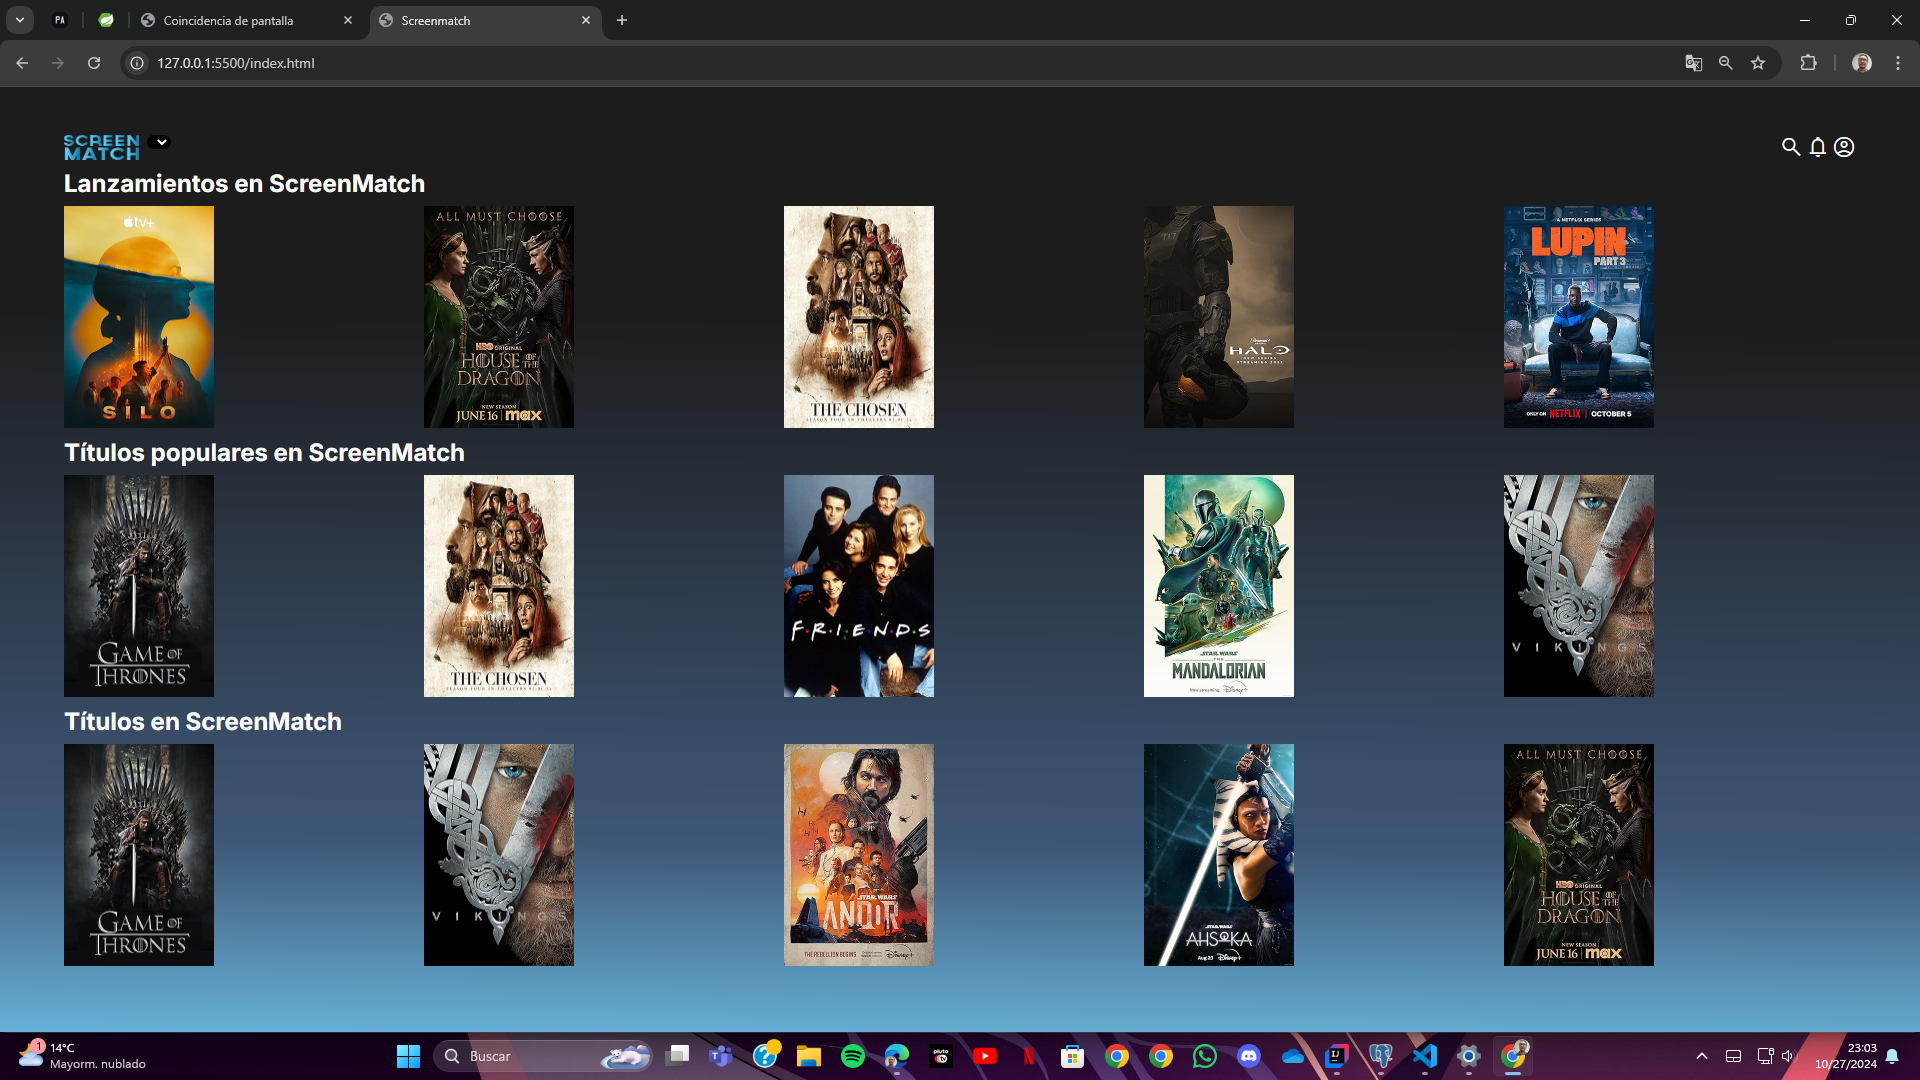Open The Chosen poster under Lanzamientos

(859, 317)
